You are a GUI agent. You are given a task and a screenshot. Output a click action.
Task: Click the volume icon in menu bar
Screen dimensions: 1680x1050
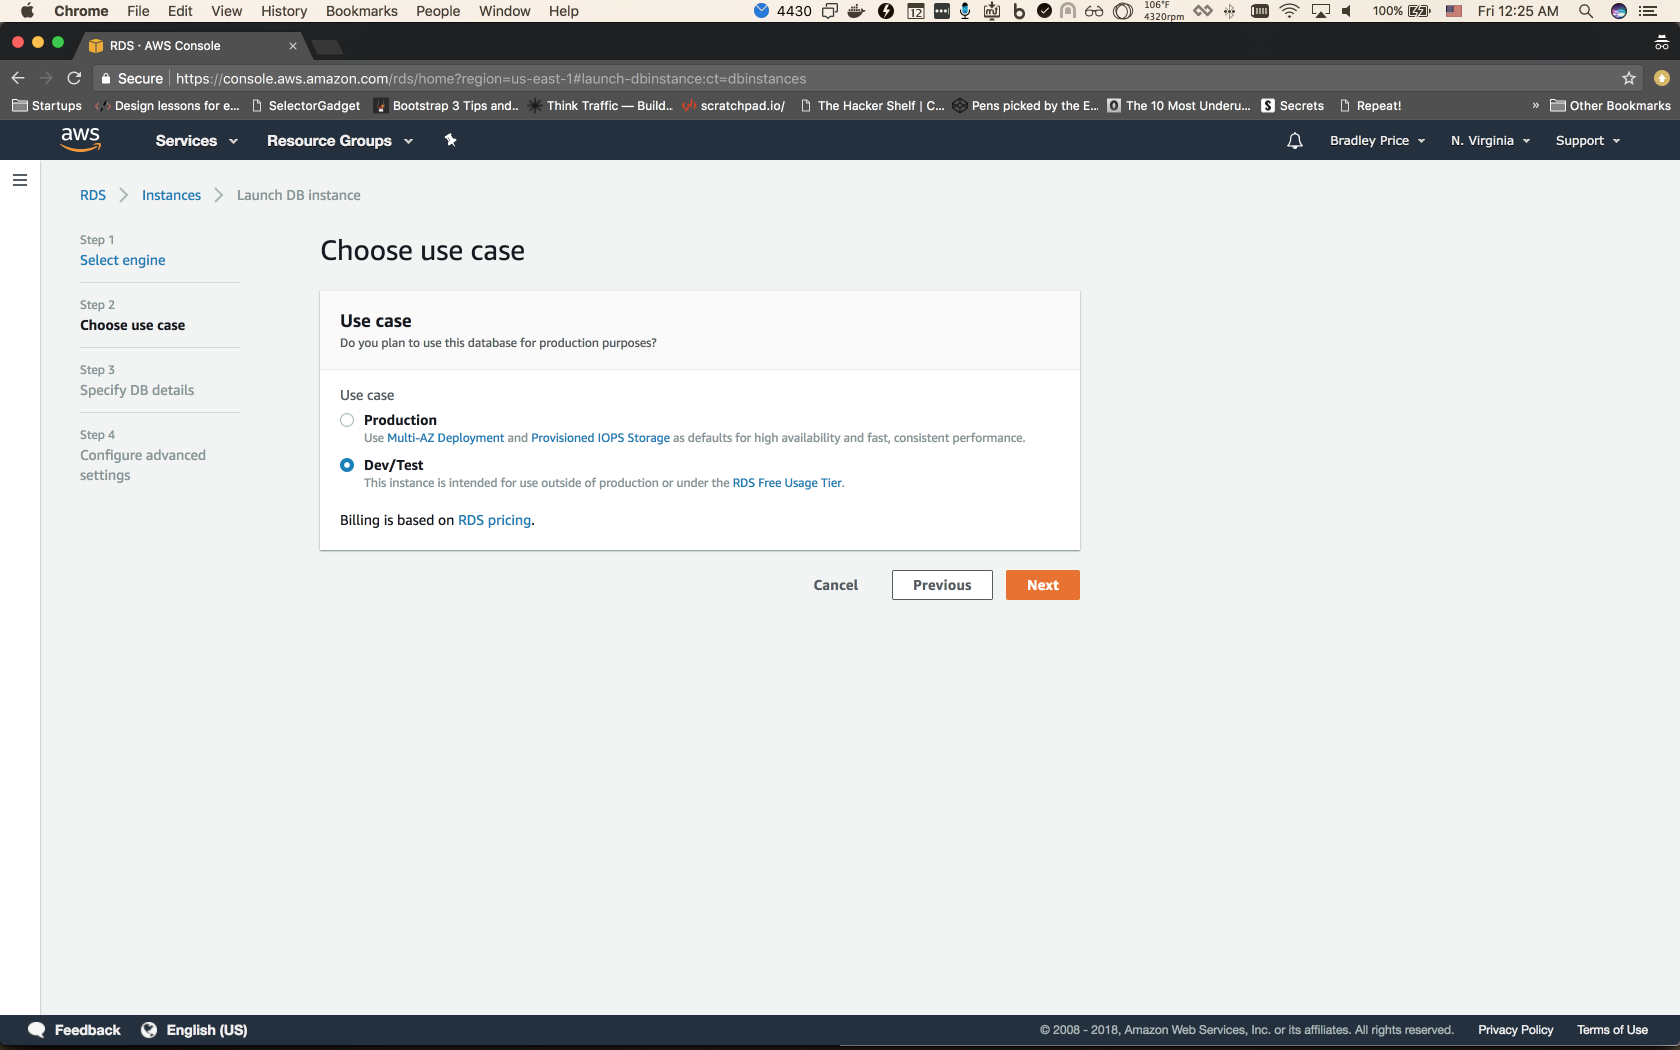pos(1347,11)
